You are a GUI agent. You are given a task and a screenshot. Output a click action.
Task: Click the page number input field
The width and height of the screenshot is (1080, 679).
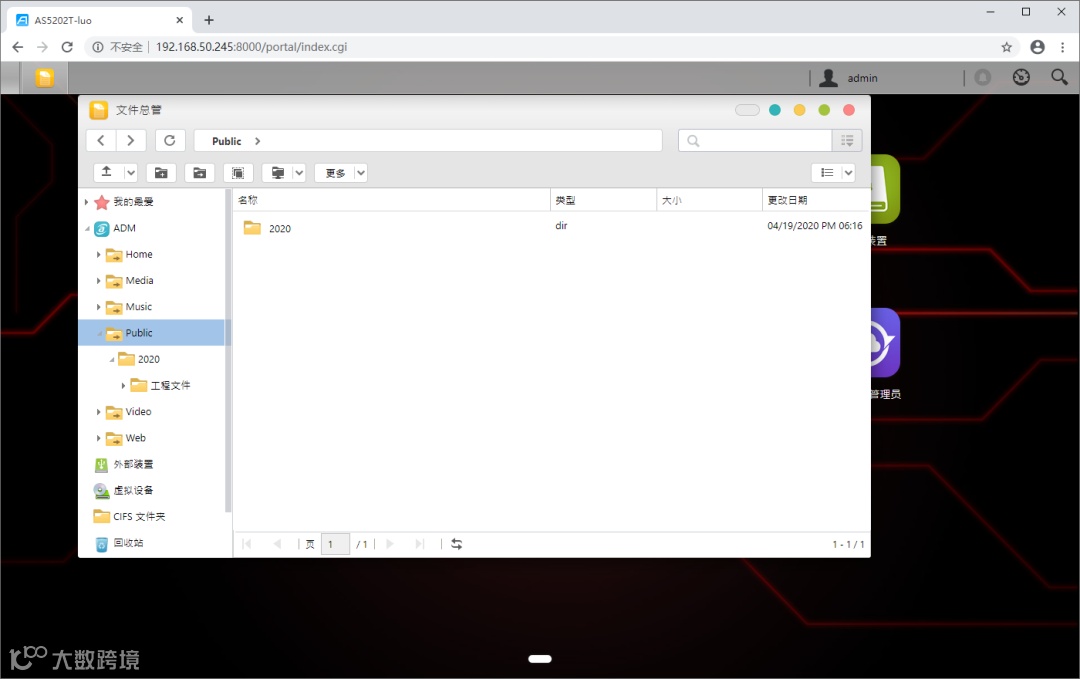coord(334,543)
